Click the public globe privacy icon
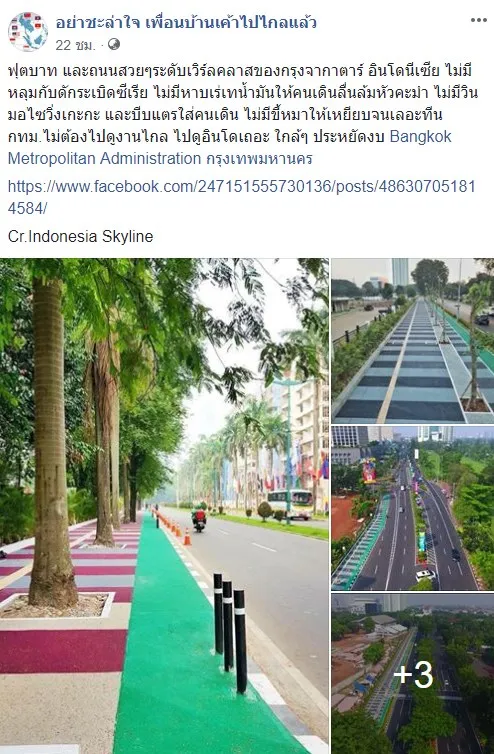This screenshot has height=754, width=494. [114, 45]
